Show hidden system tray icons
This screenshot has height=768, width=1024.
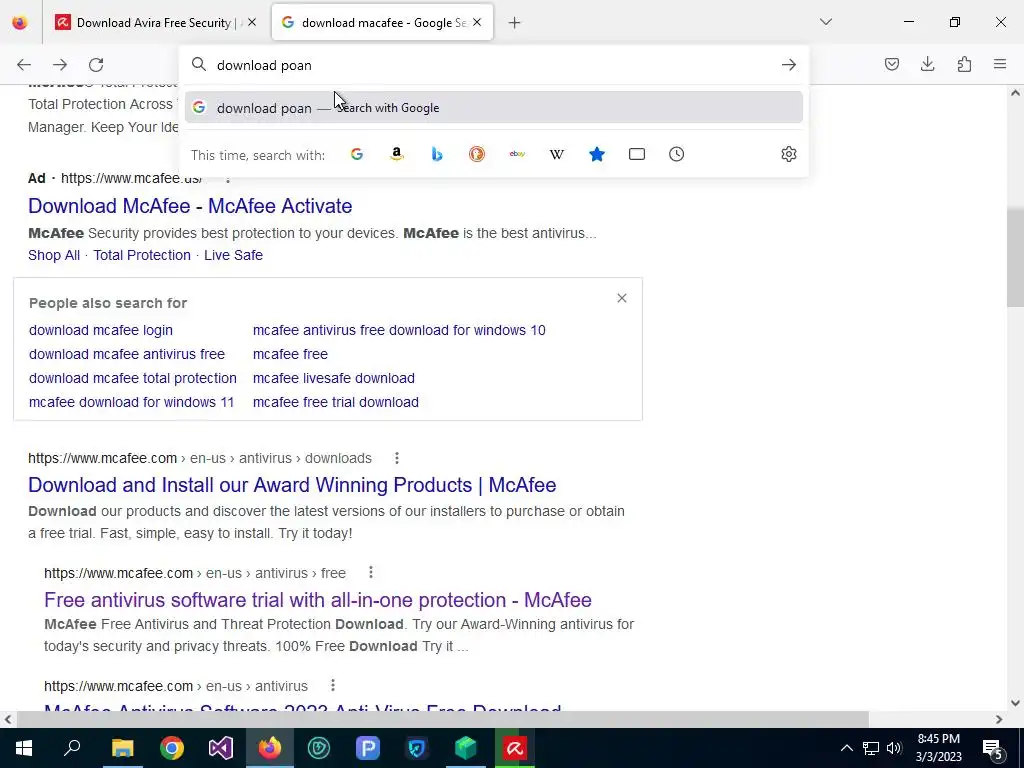tap(846, 748)
